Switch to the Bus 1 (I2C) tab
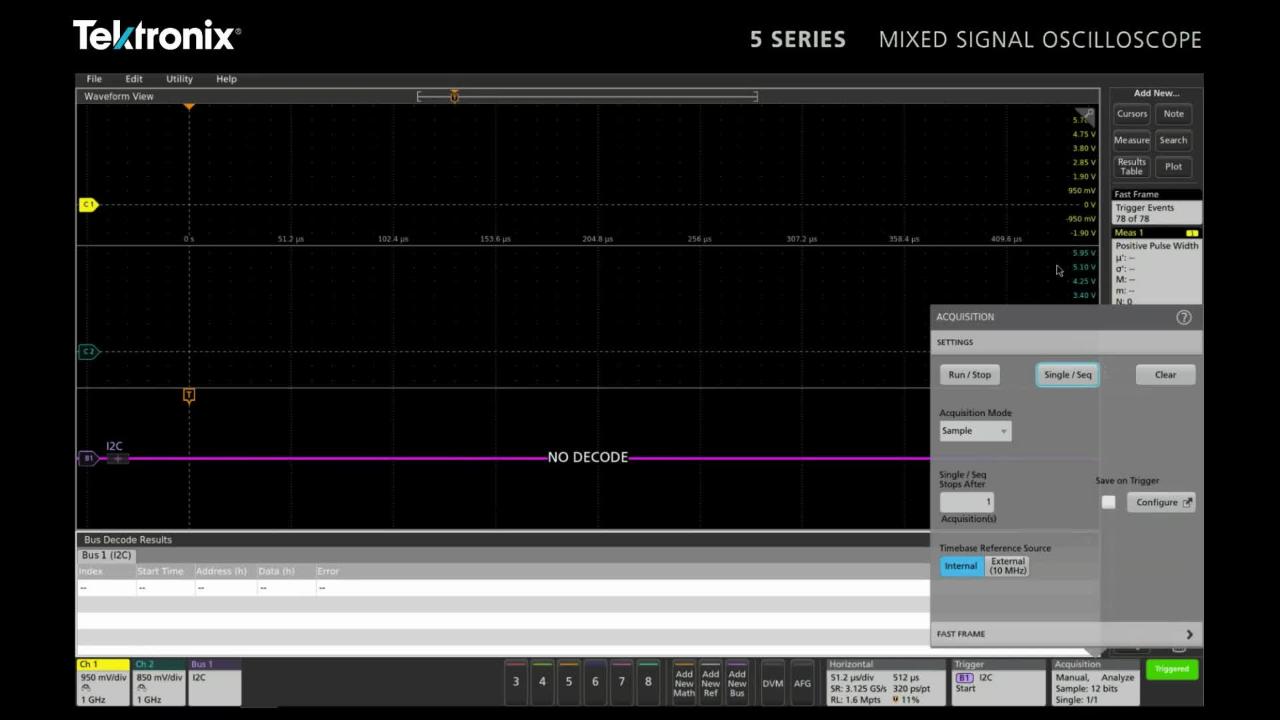 [106, 555]
